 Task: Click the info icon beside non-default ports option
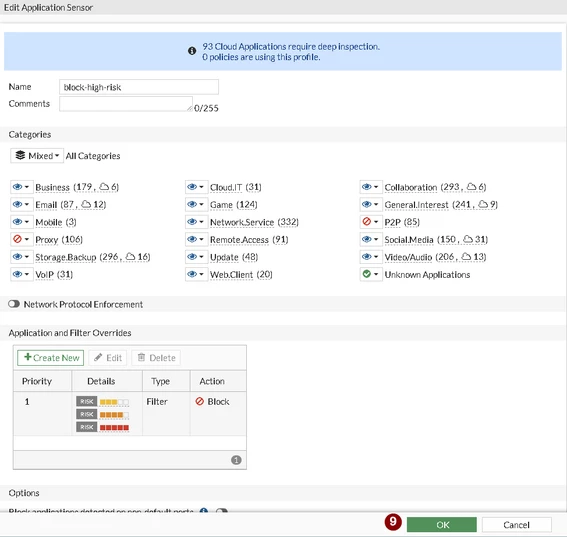point(204,511)
